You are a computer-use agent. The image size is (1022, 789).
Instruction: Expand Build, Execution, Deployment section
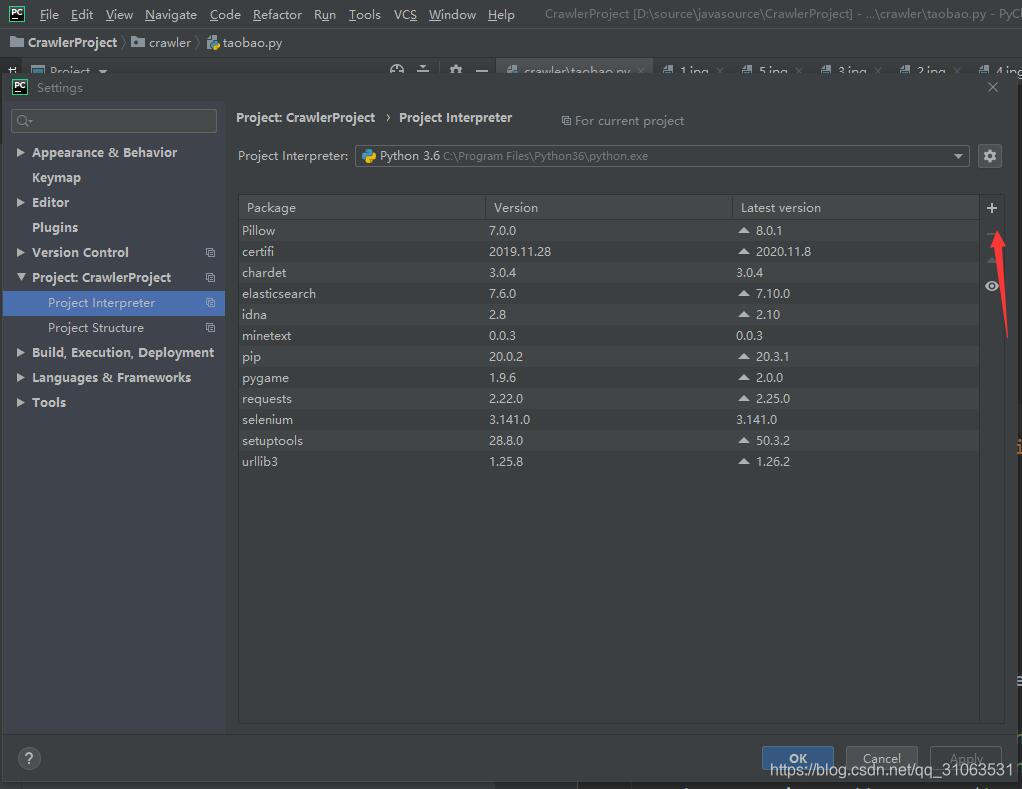(x=21, y=352)
